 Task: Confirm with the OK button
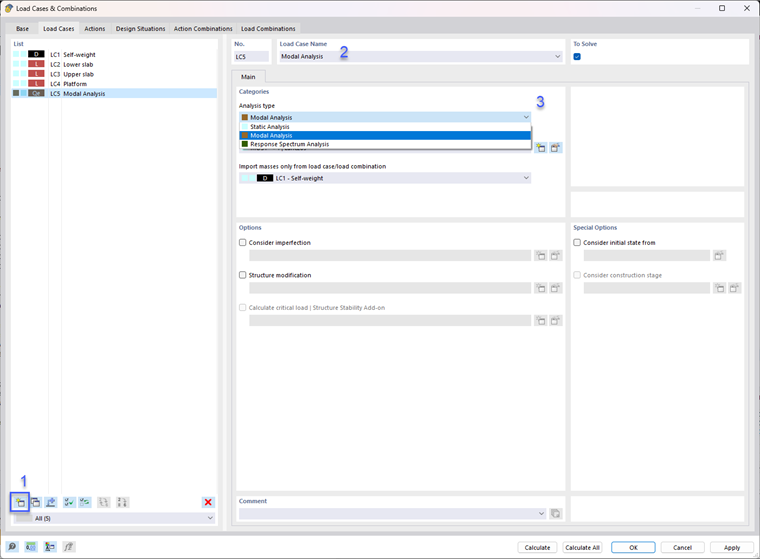[x=633, y=547]
